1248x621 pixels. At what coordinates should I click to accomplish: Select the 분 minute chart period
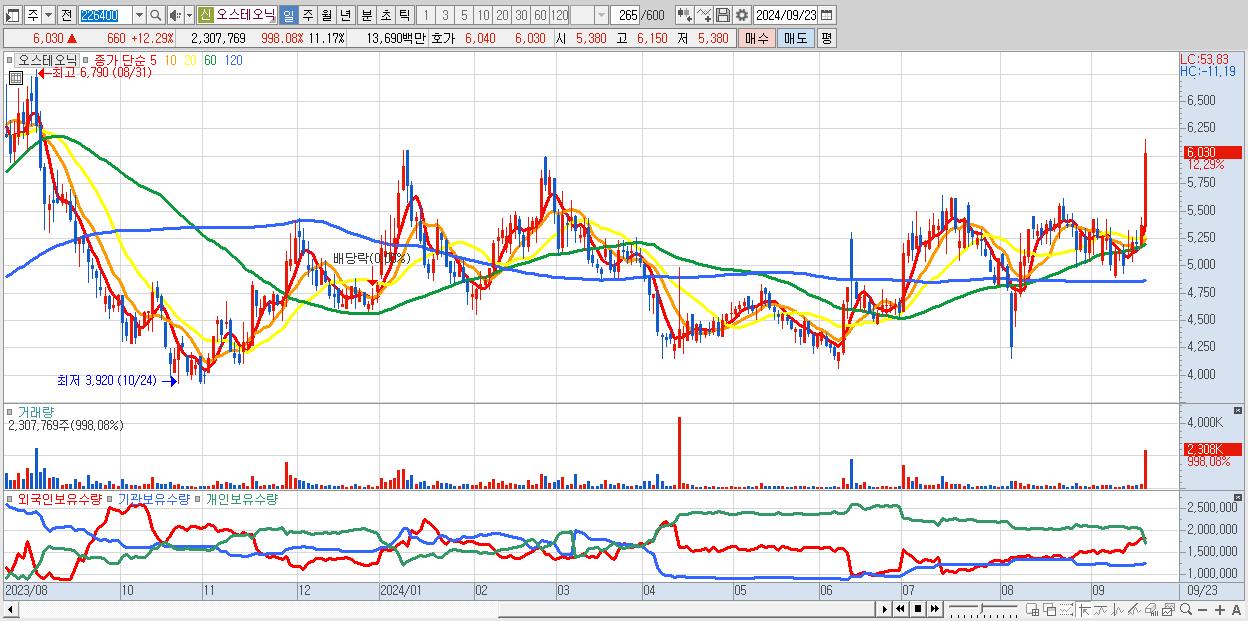[x=365, y=15]
